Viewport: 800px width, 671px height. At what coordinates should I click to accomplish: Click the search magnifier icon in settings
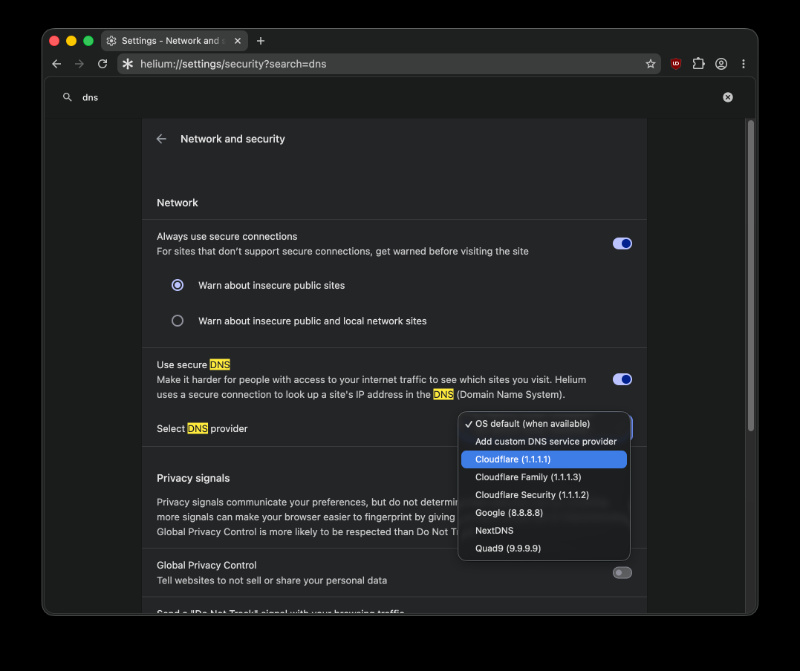pos(67,97)
